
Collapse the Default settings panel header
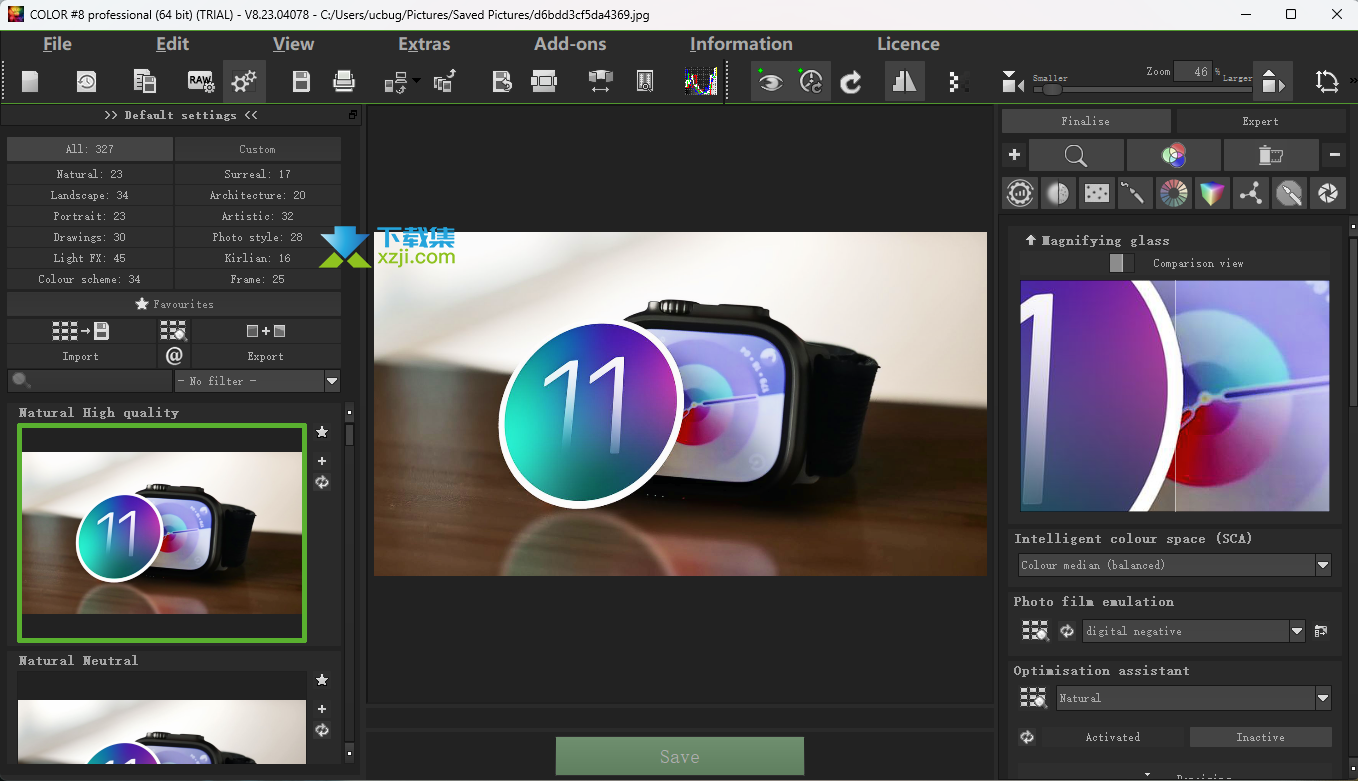coord(181,115)
